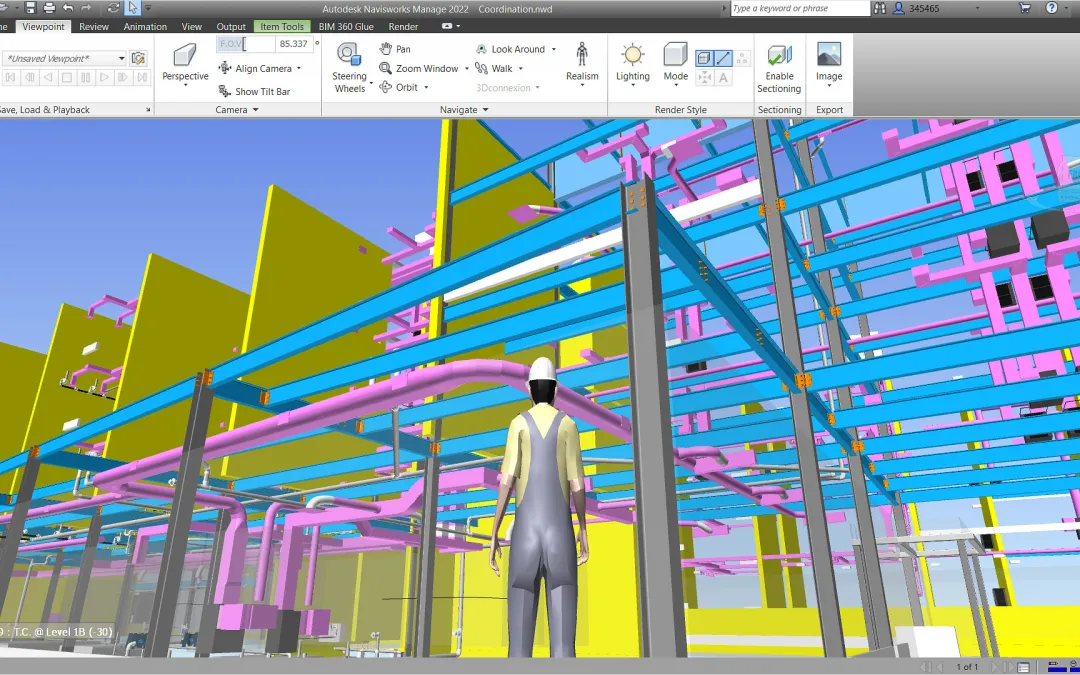Open the Save, Load & Playback dialog launcher
This screenshot has height=675, width=1080.
[x=148, y=110]
